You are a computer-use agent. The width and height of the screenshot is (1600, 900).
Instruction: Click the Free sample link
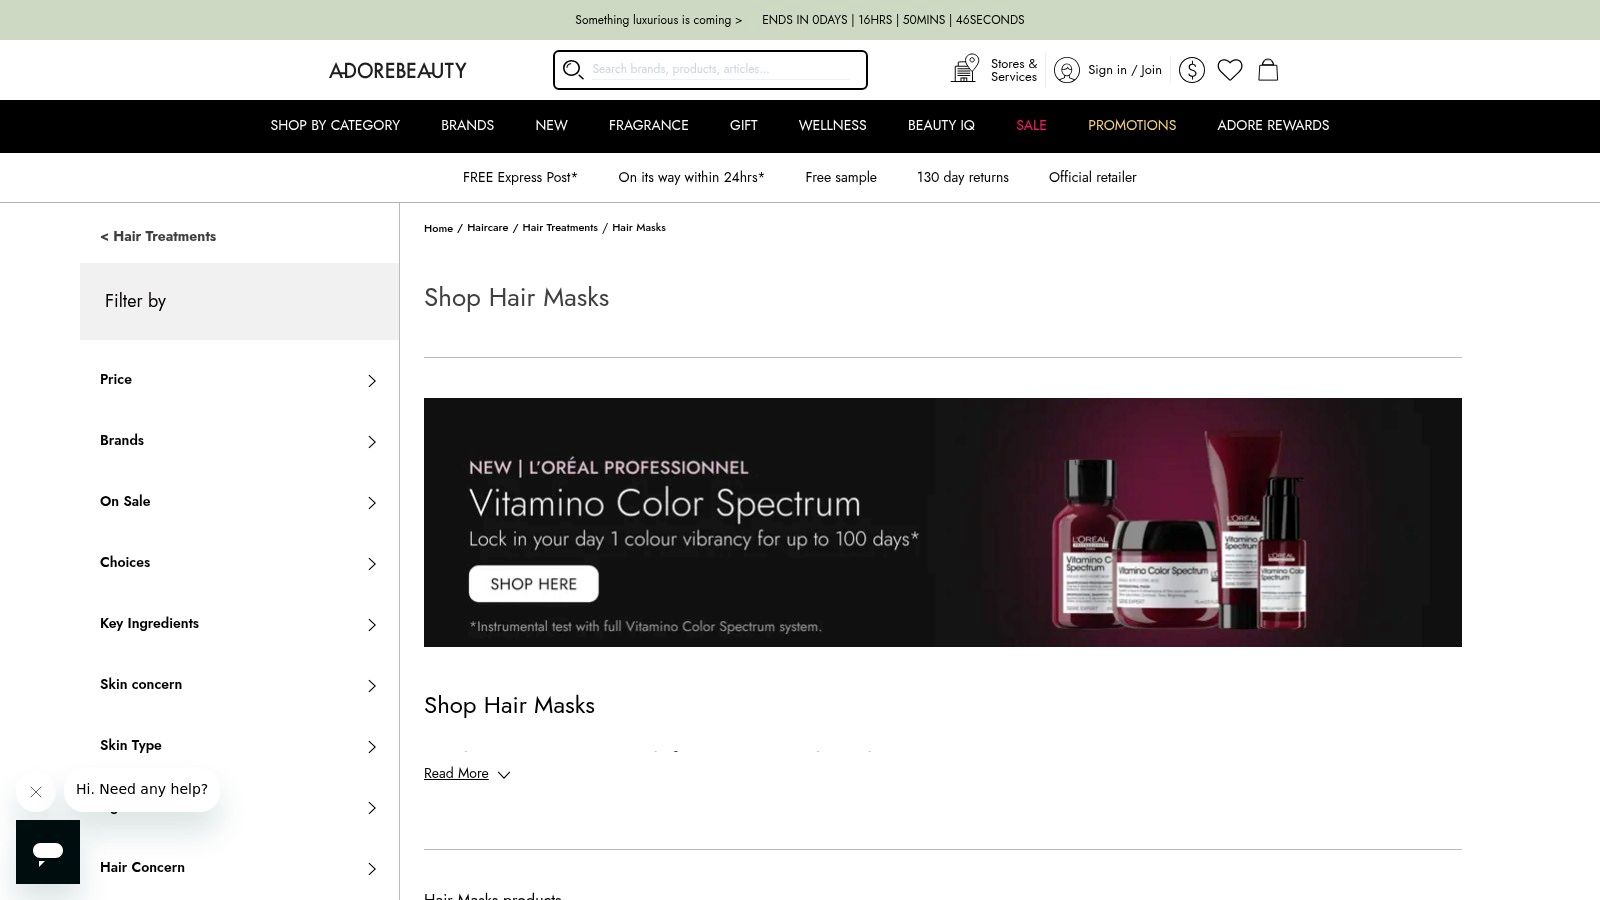point(841,178)
